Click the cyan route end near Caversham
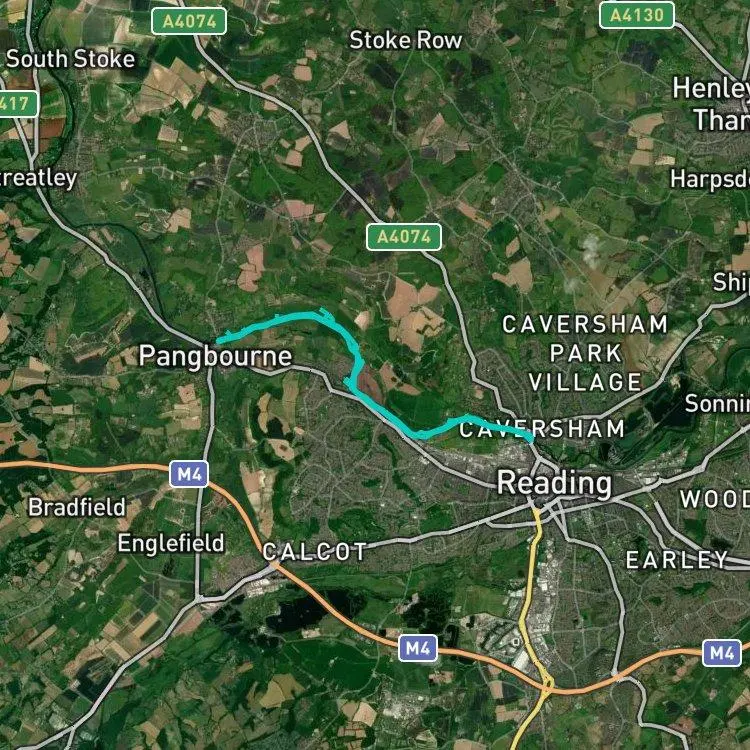Viewport: 750px width, 750px height. 529,437
